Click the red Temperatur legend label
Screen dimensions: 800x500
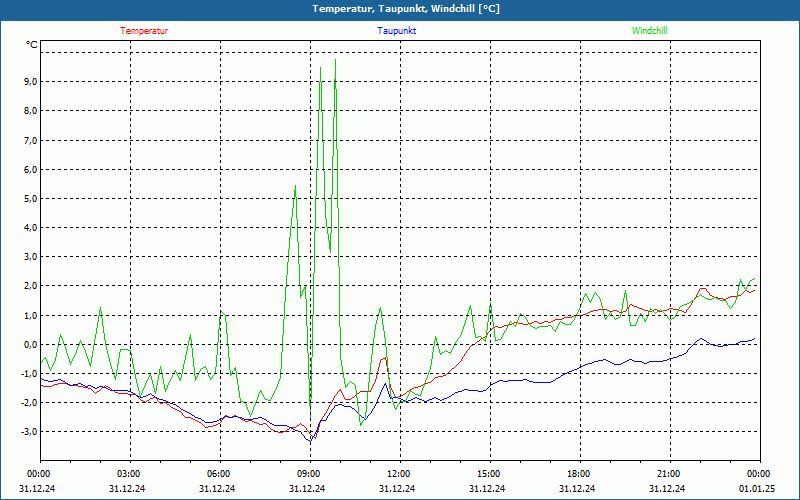click(x=144, y=31)
